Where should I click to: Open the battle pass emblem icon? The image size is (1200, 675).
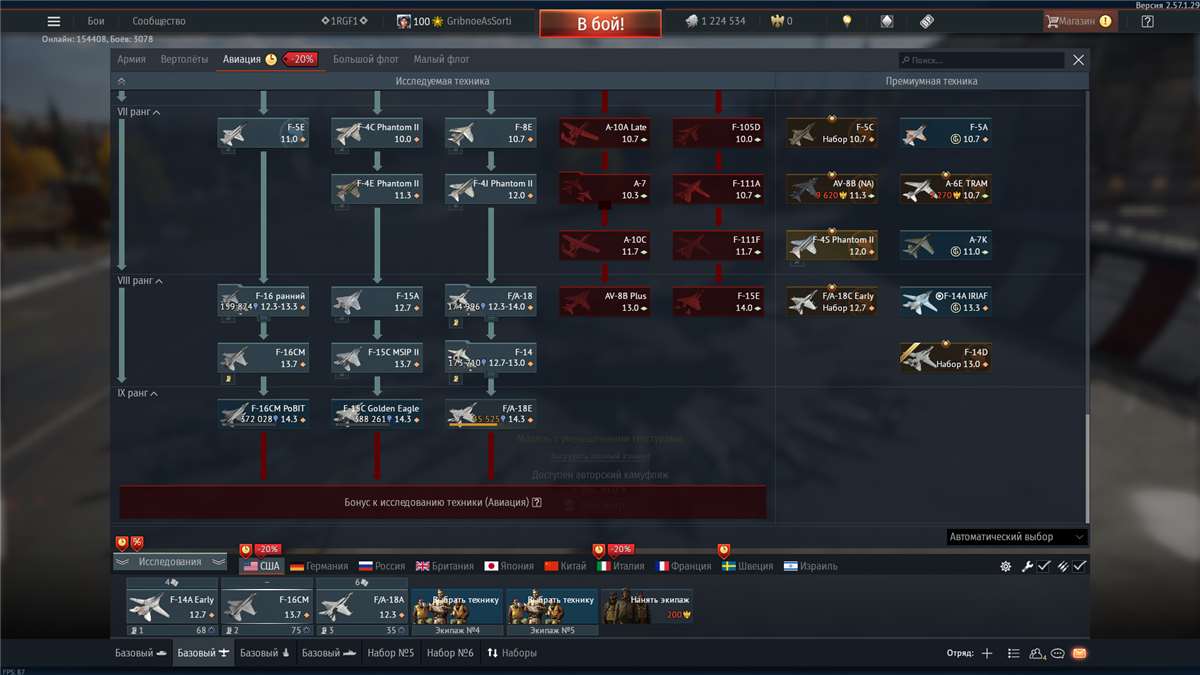pyautogui.click(x=887, y=21)
